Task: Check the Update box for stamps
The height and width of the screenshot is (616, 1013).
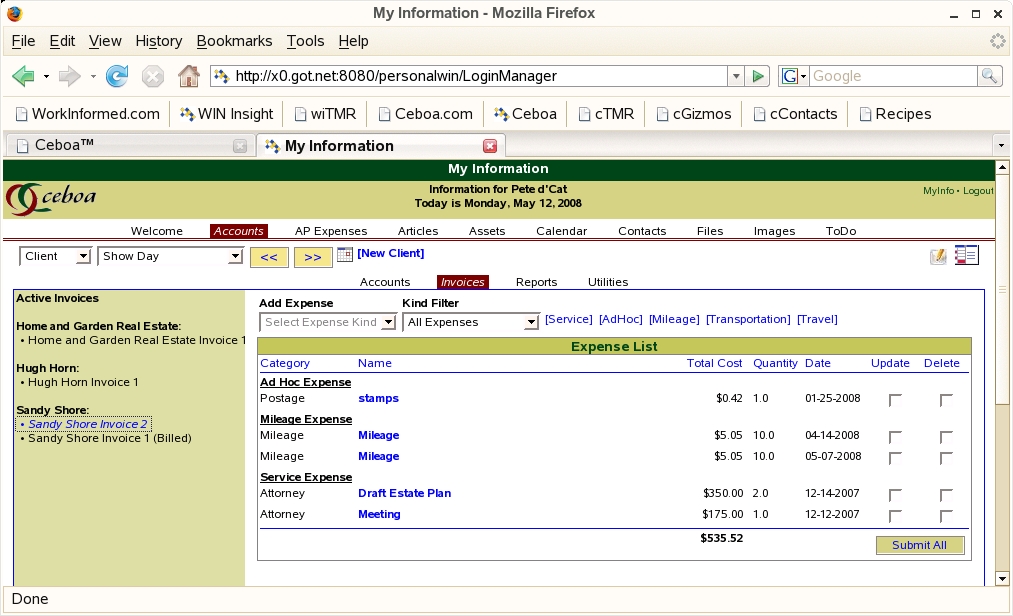Action: pos(895,400)
